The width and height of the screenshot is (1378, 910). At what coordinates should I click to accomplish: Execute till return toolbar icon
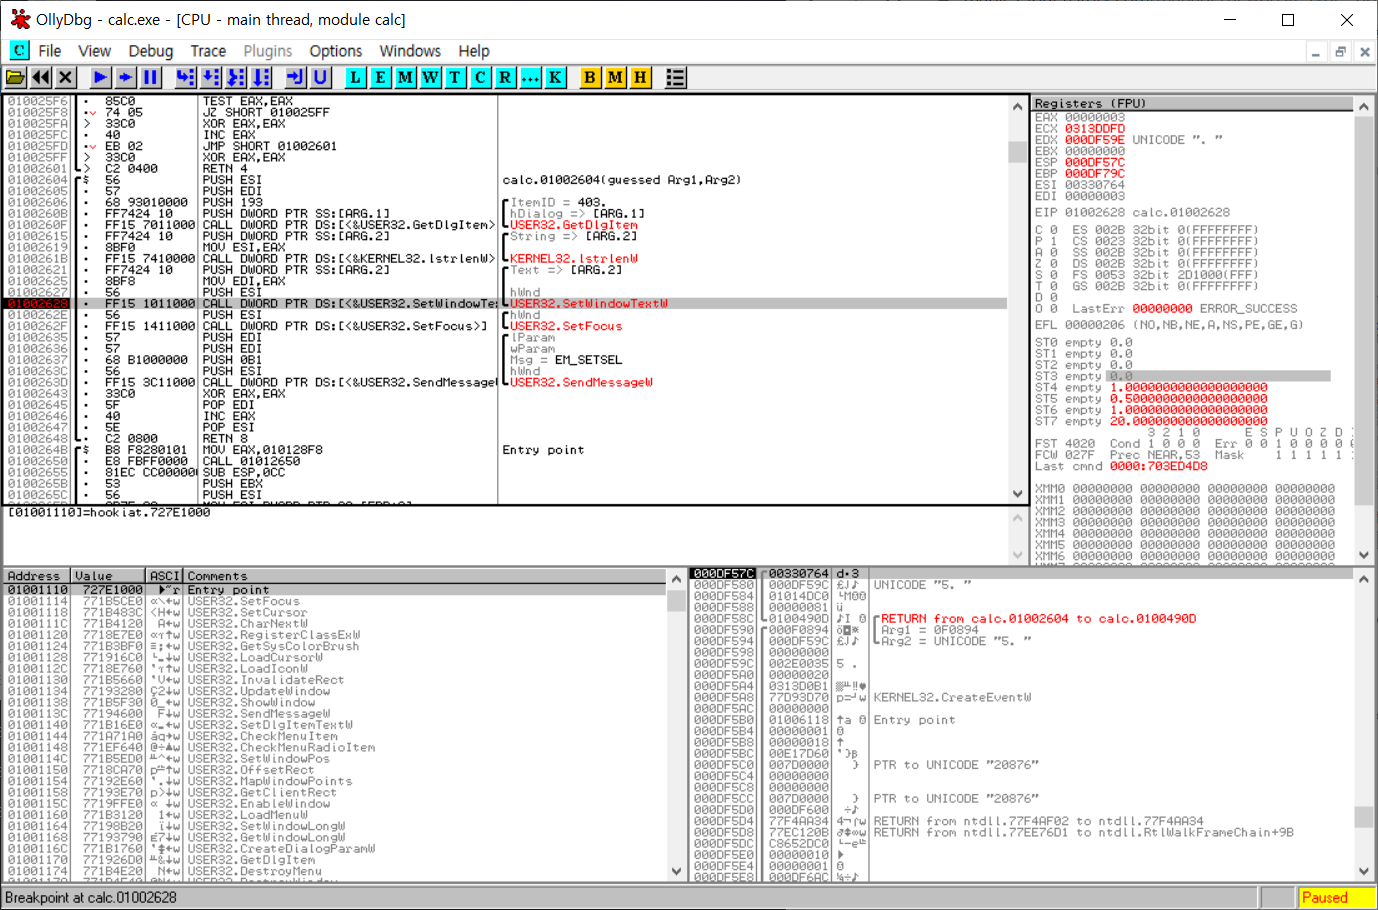pyautogui.click(x=296, y=77)
